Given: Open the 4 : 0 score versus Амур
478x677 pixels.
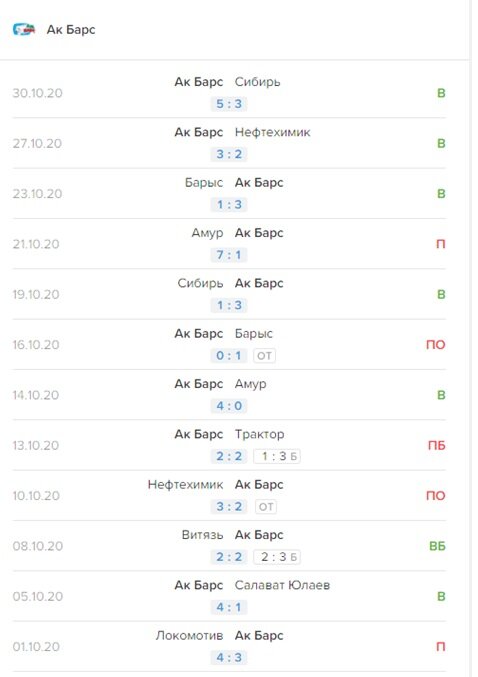Looking at the screenshot, I should [229, 406].
